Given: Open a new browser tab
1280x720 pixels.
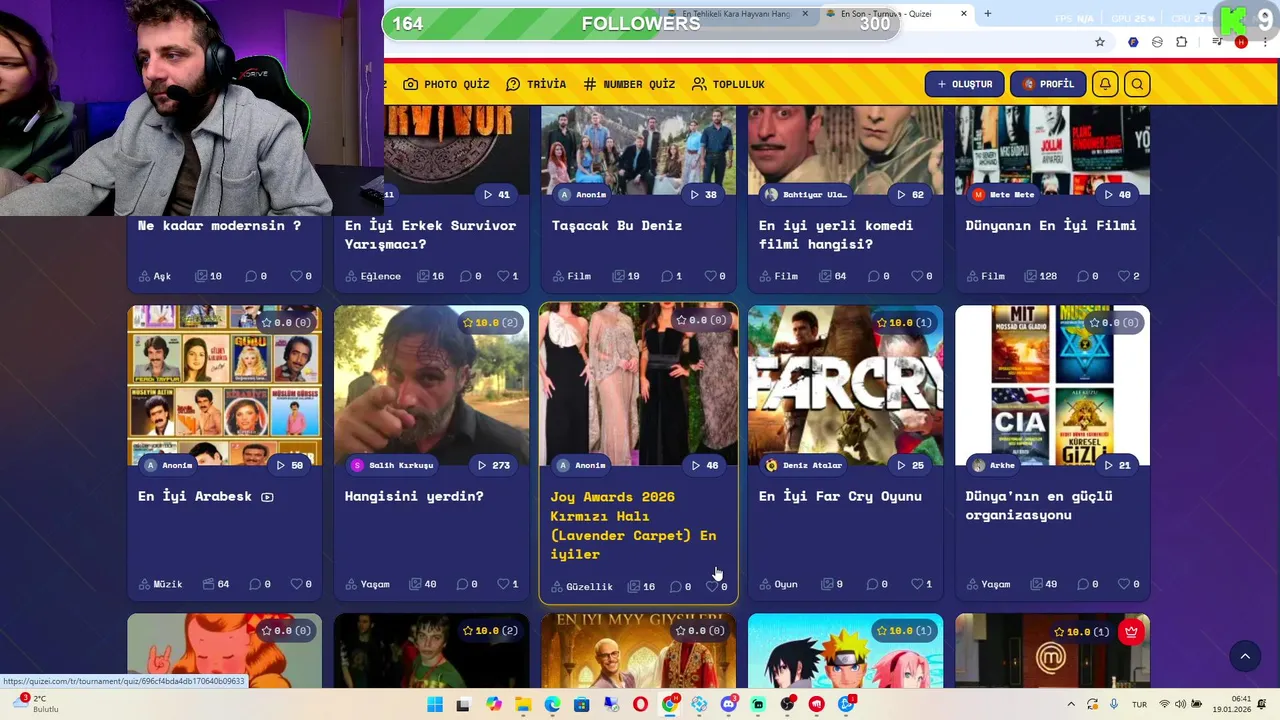Looking at the screenshot, I should [x=988, y=14].
